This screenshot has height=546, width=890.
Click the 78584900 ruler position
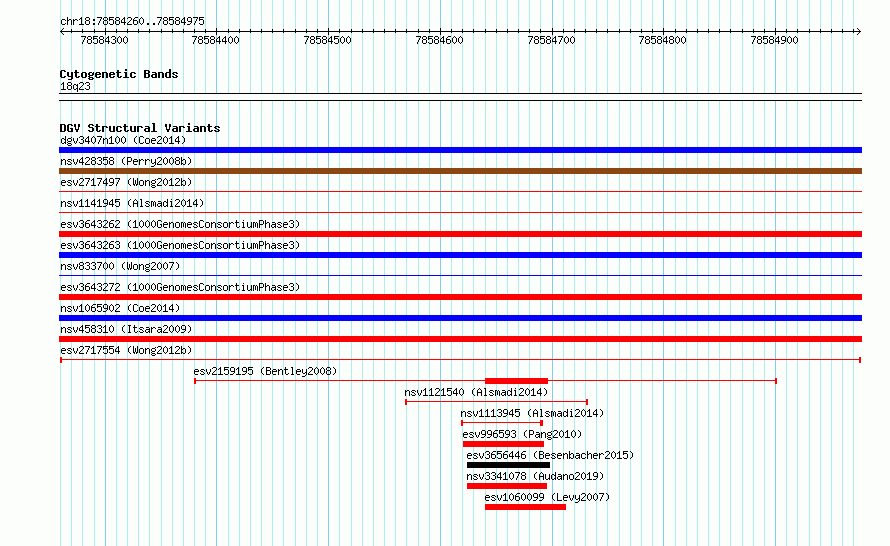774,40
